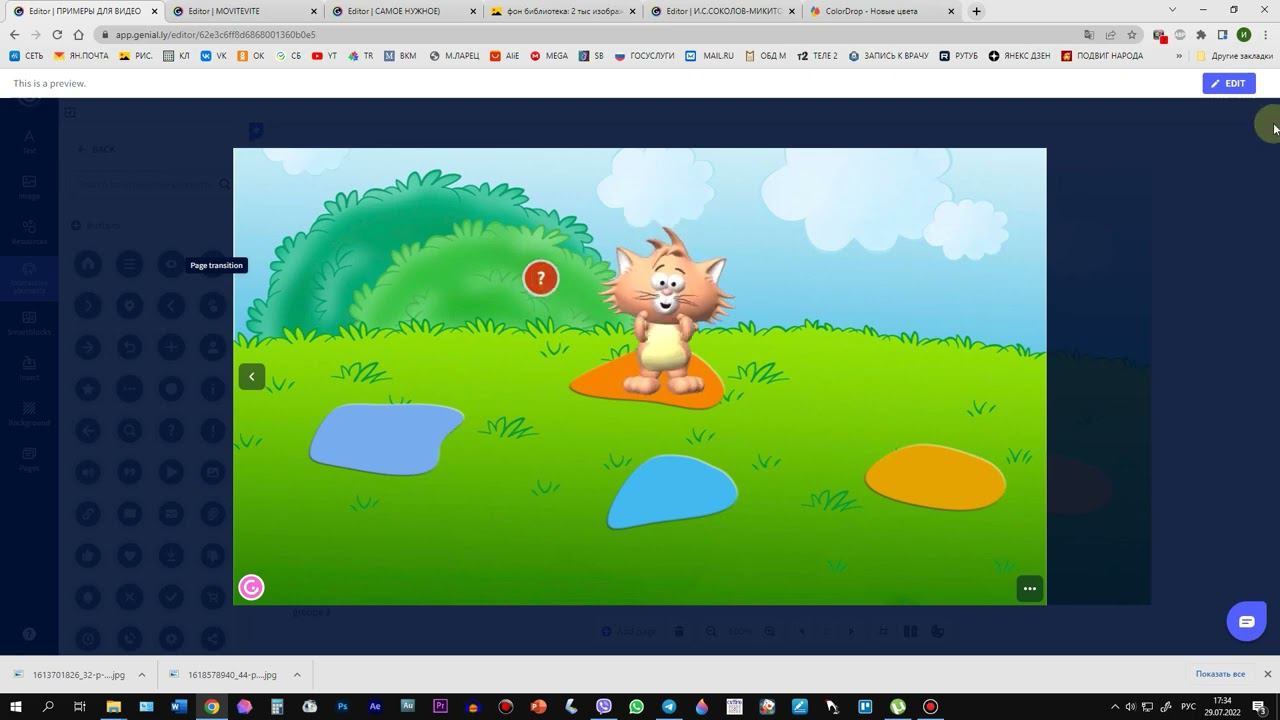
Task: Click the yellow-orange puddle shape
Action: (935, 477)
